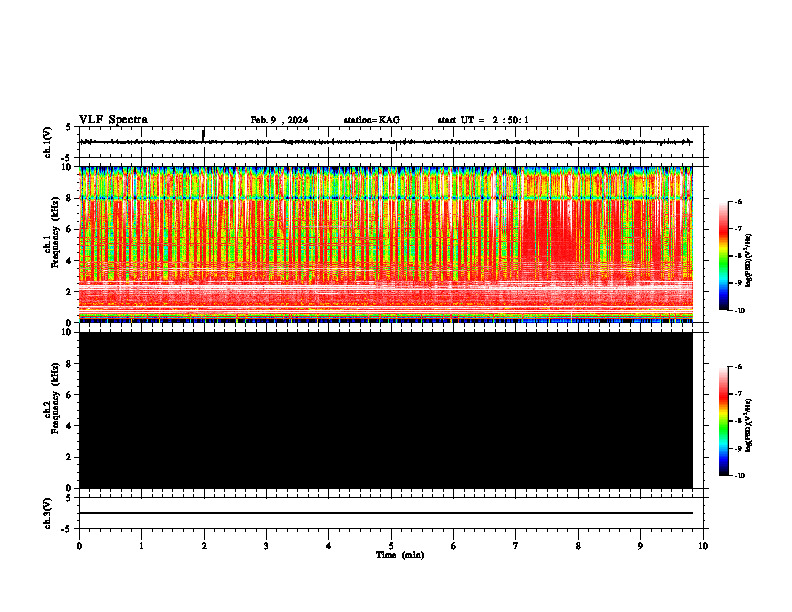Click the date text "Feb. 9, 2024"

(279, 120)
